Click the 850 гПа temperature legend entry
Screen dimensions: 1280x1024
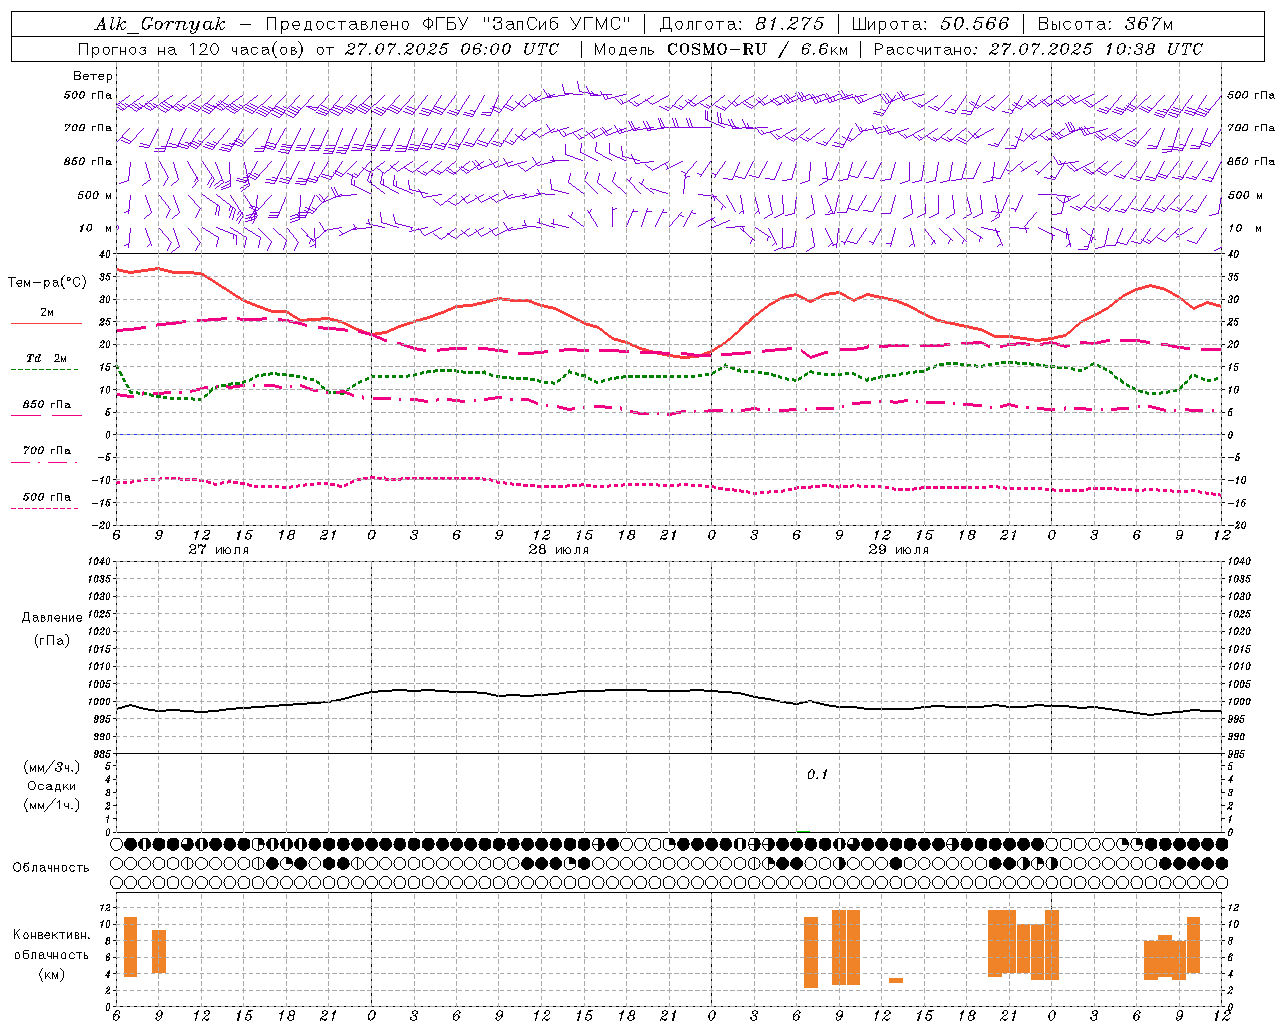[x=47, y=405]
